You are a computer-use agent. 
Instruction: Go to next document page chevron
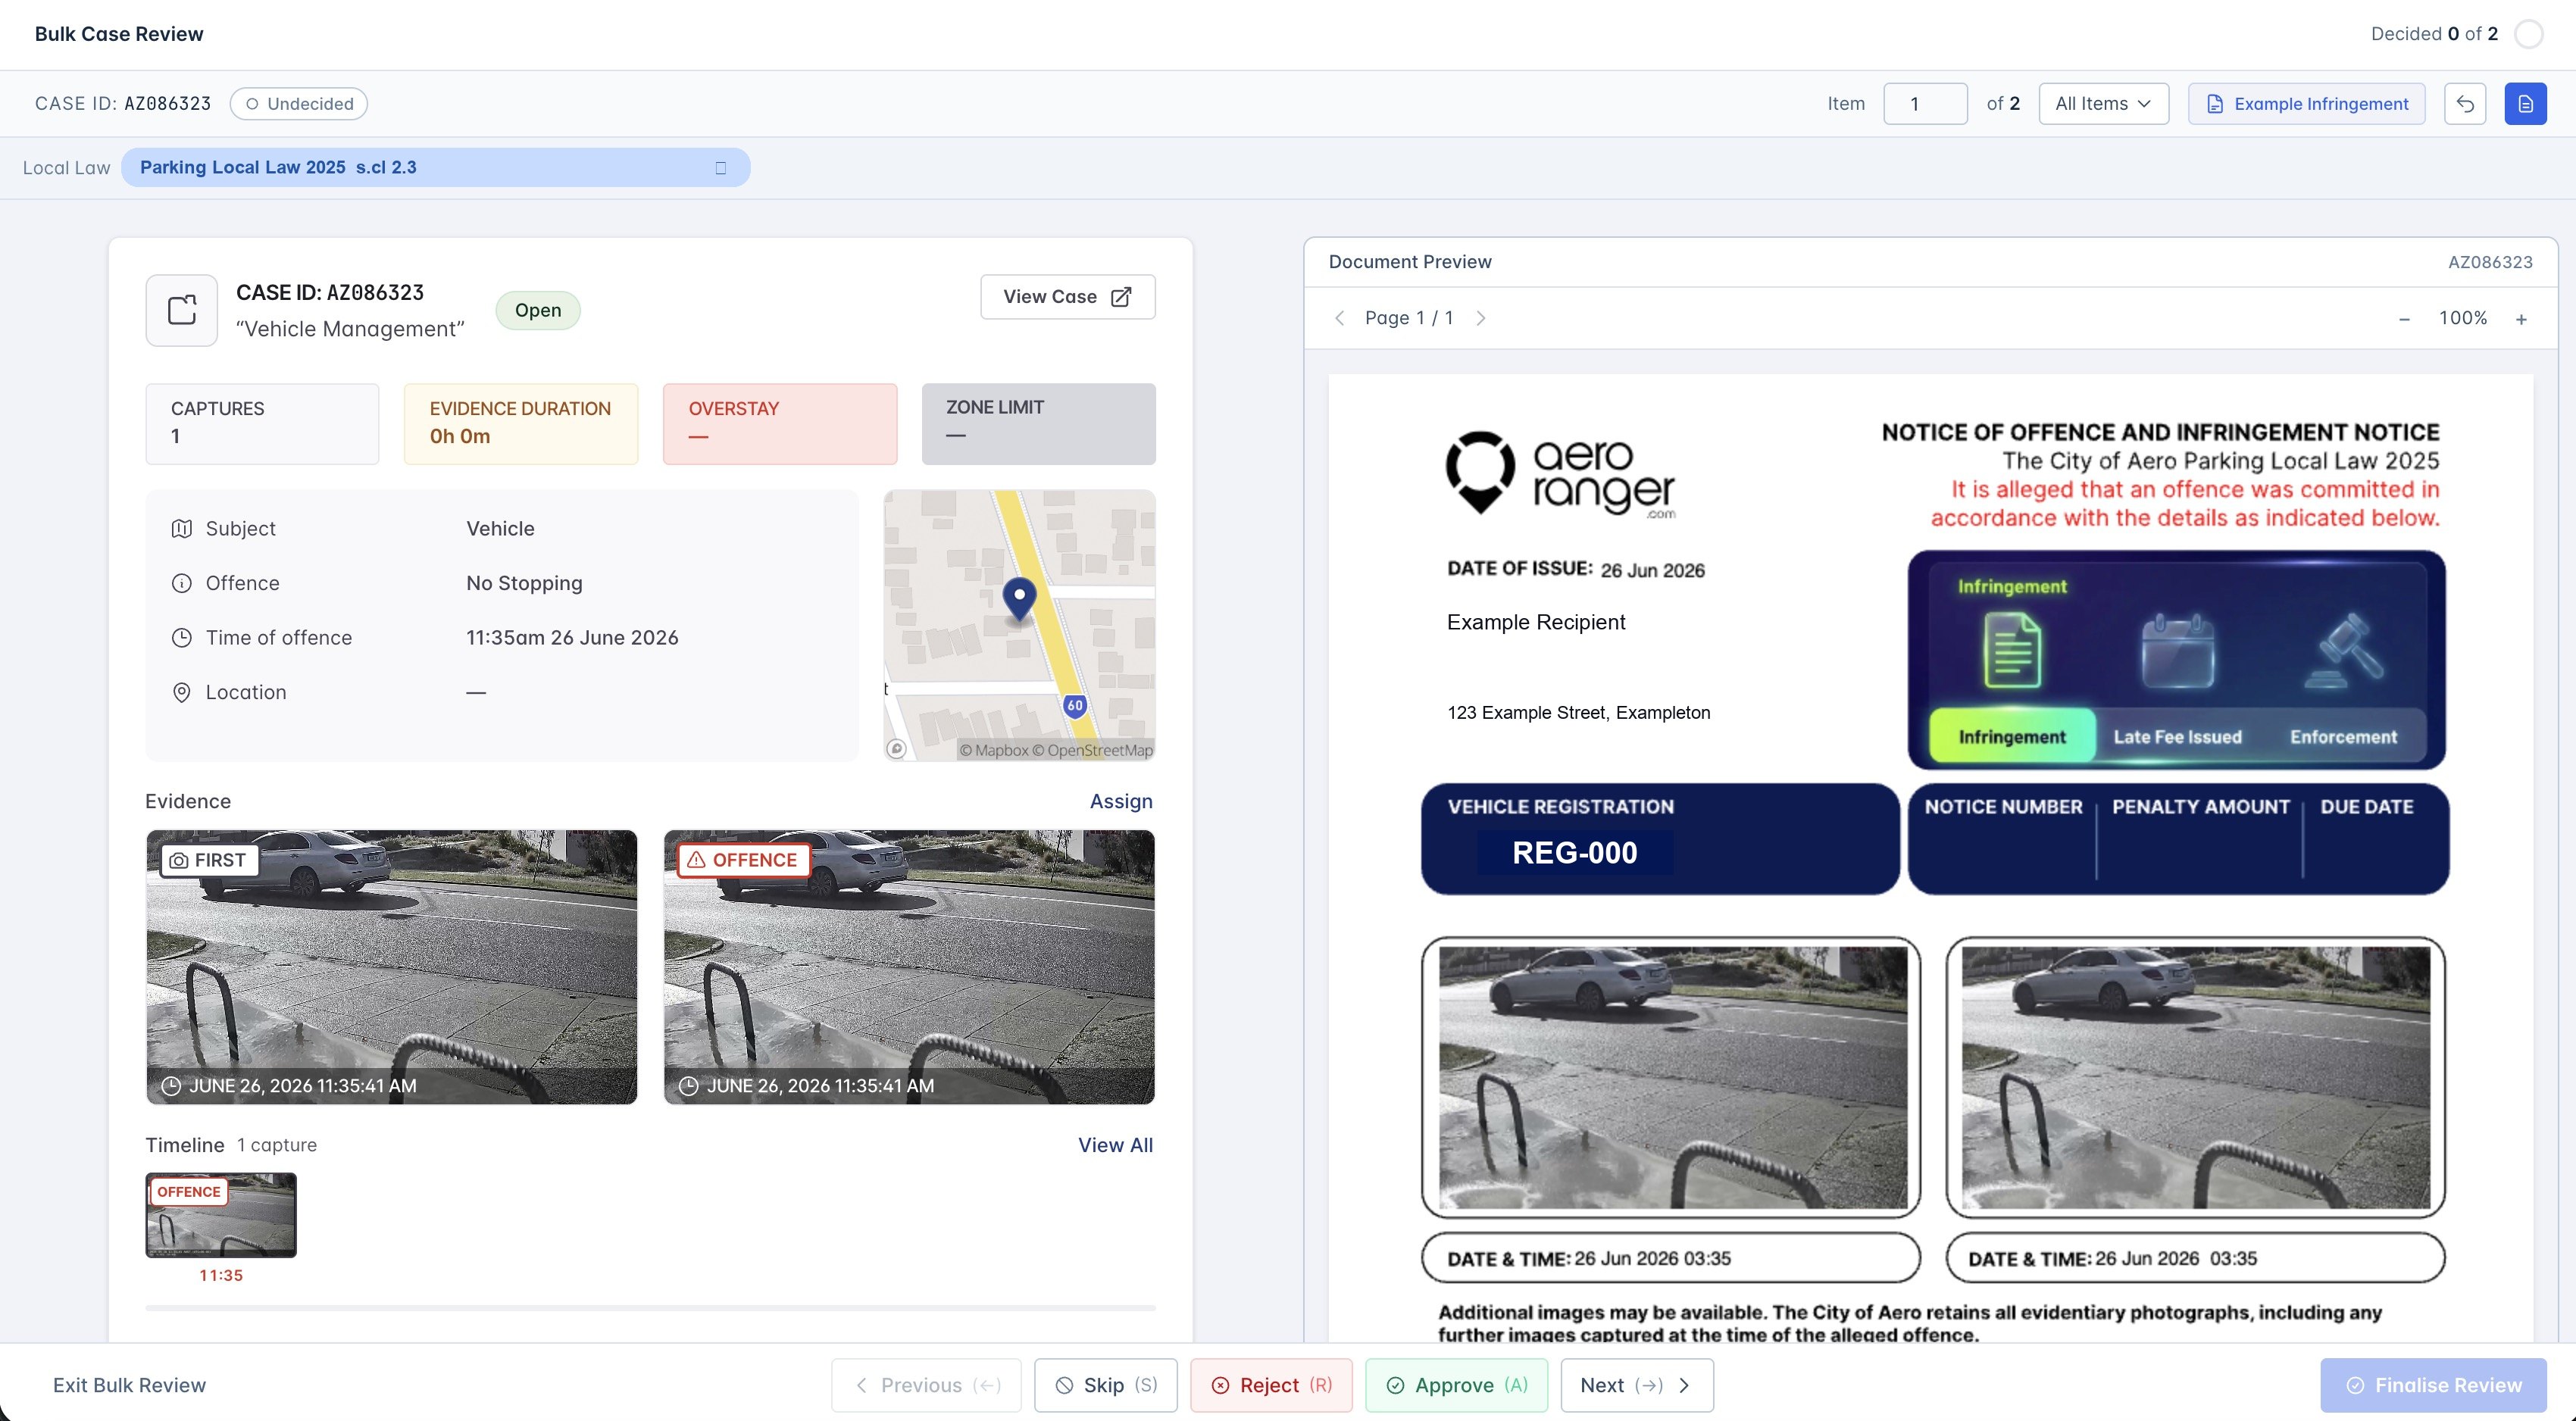pyautogui.click(x=1481, y=318)
